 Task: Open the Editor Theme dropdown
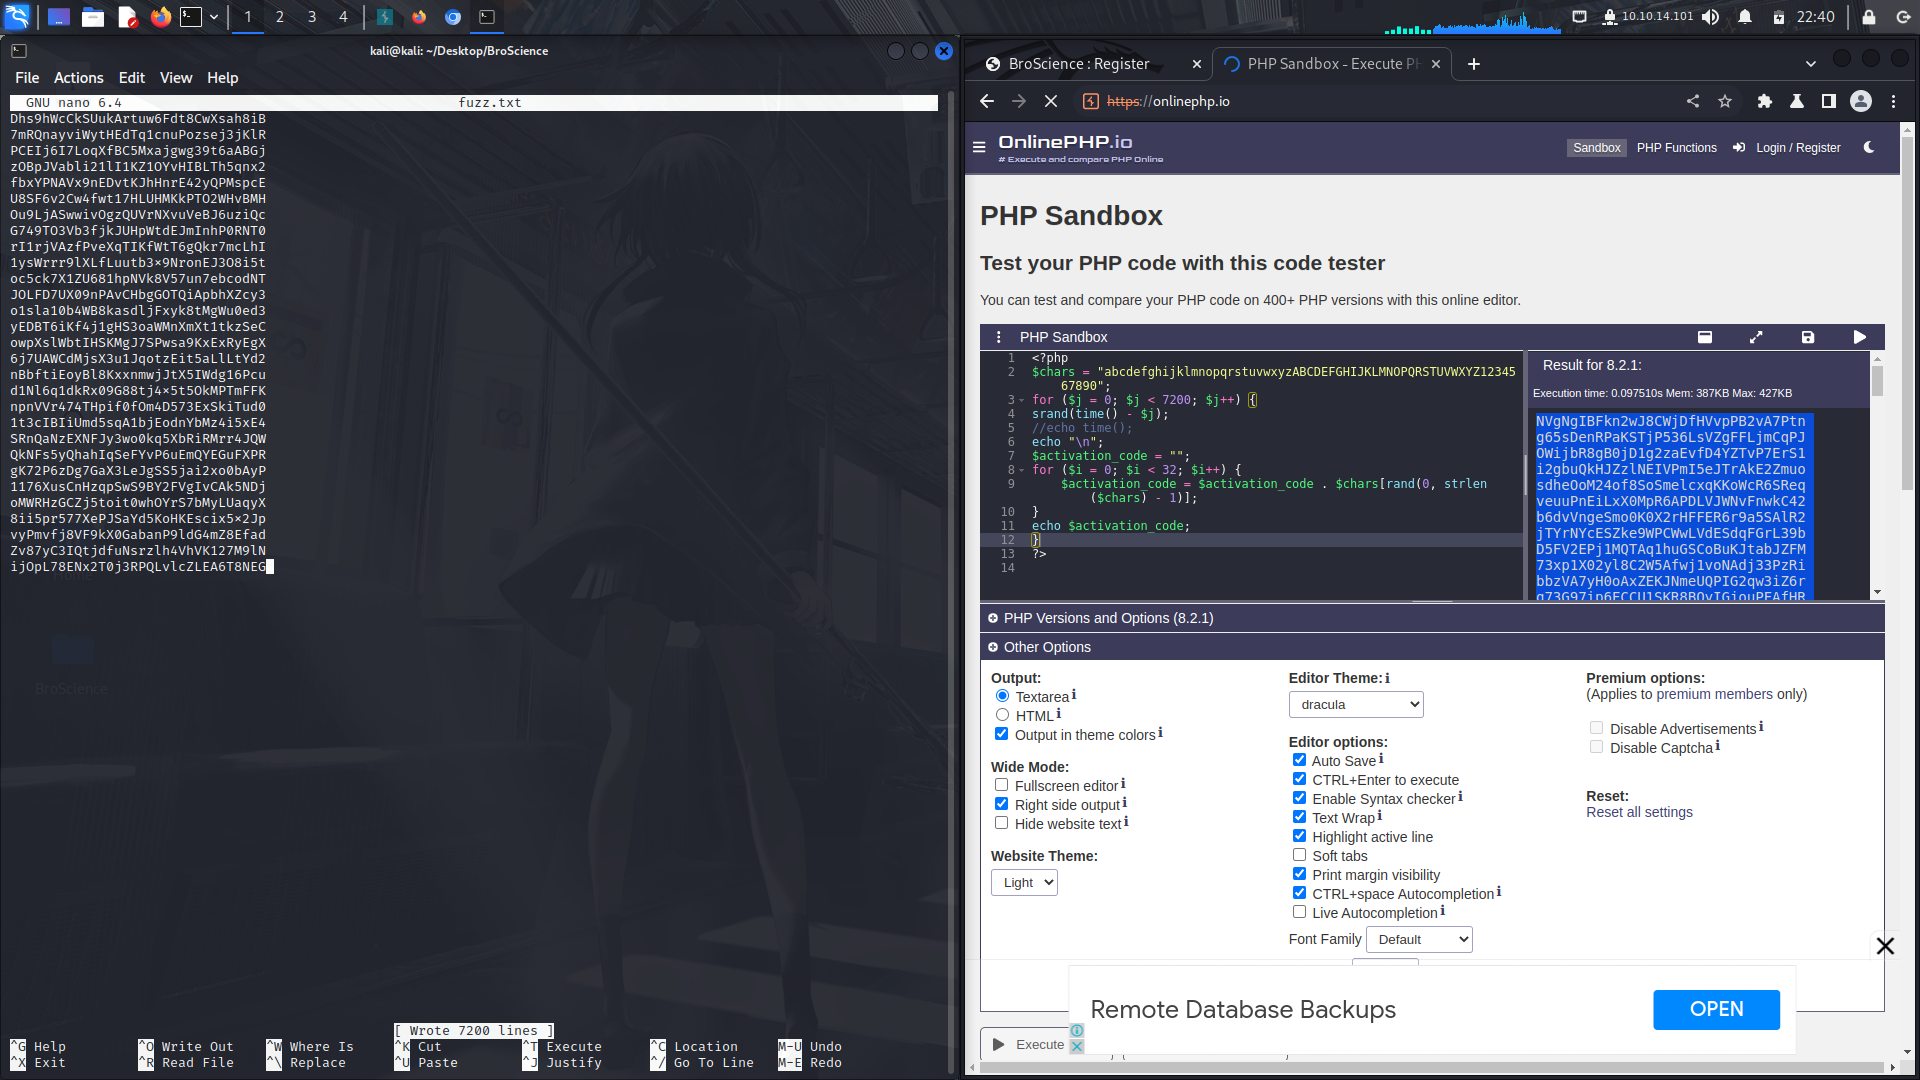coord(1356,704)
